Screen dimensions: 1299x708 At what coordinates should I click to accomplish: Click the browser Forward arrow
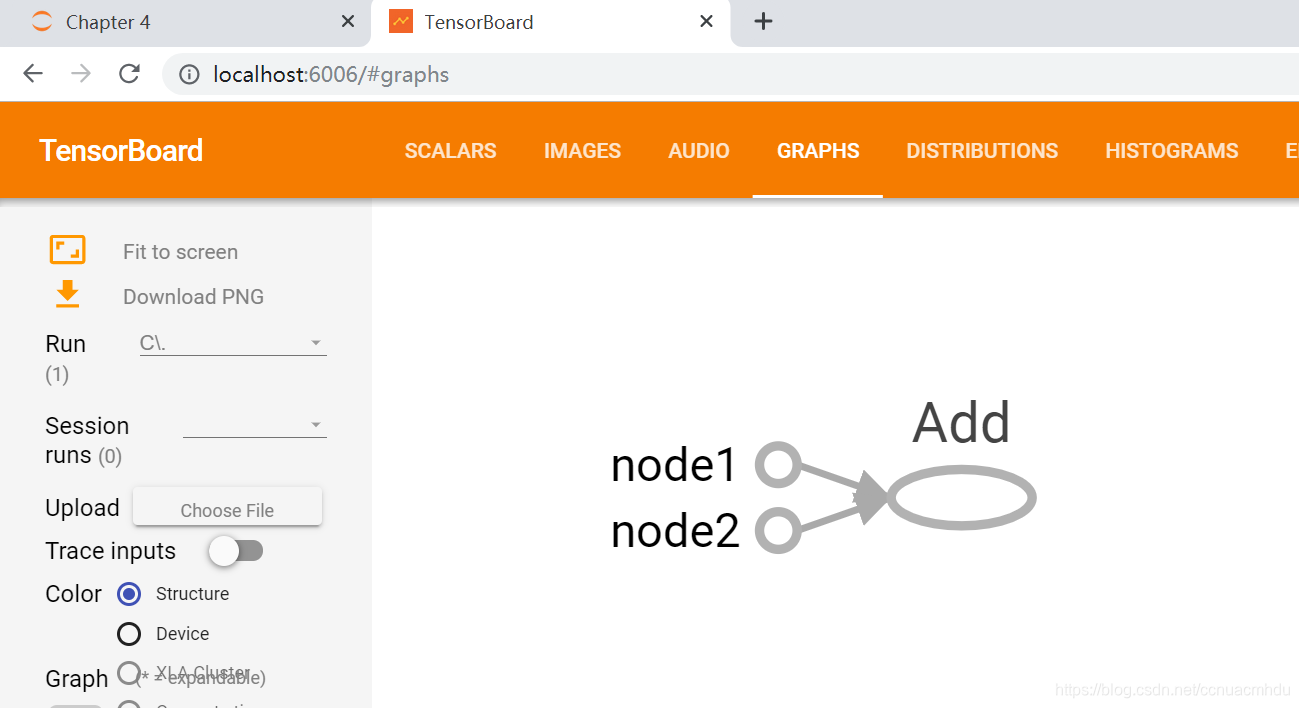(81, 74)
